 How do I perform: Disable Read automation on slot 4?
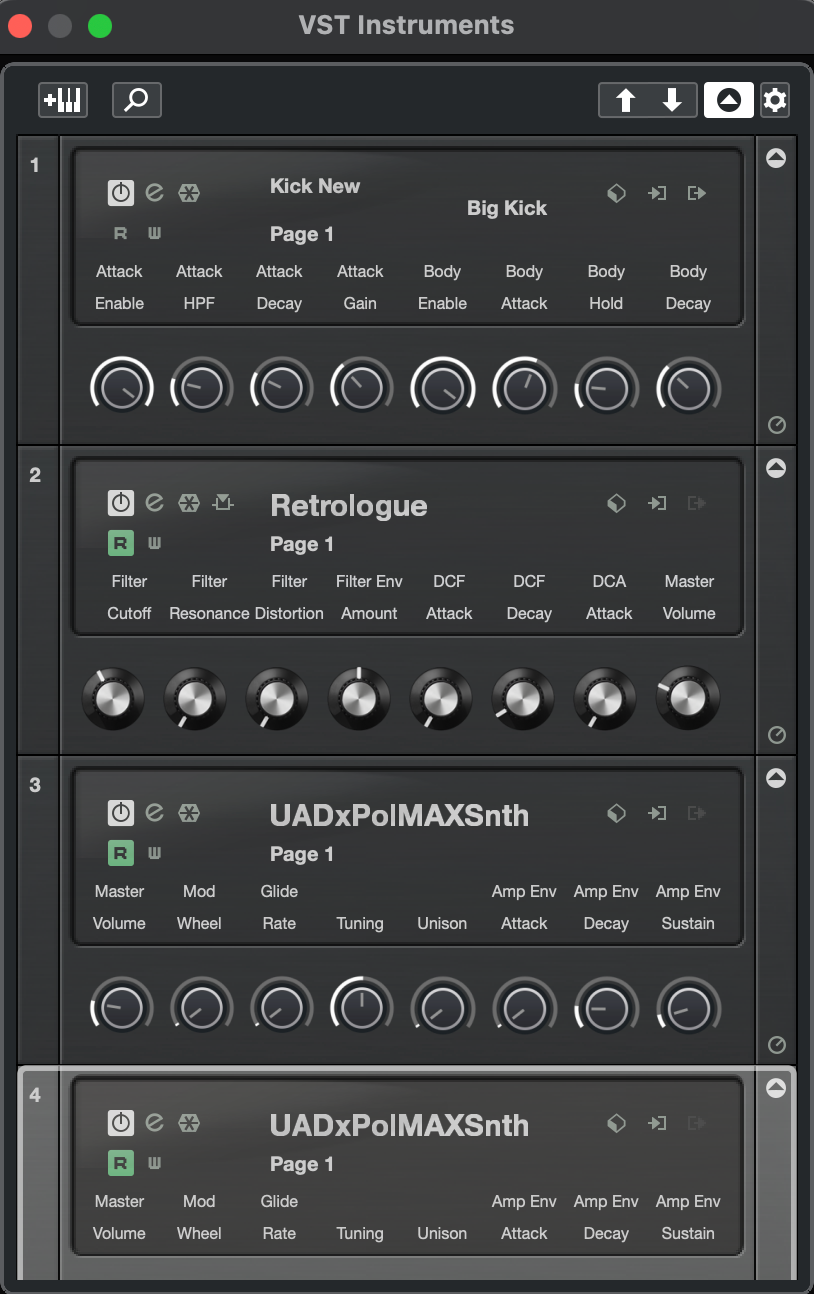[x=121, y=1163]
